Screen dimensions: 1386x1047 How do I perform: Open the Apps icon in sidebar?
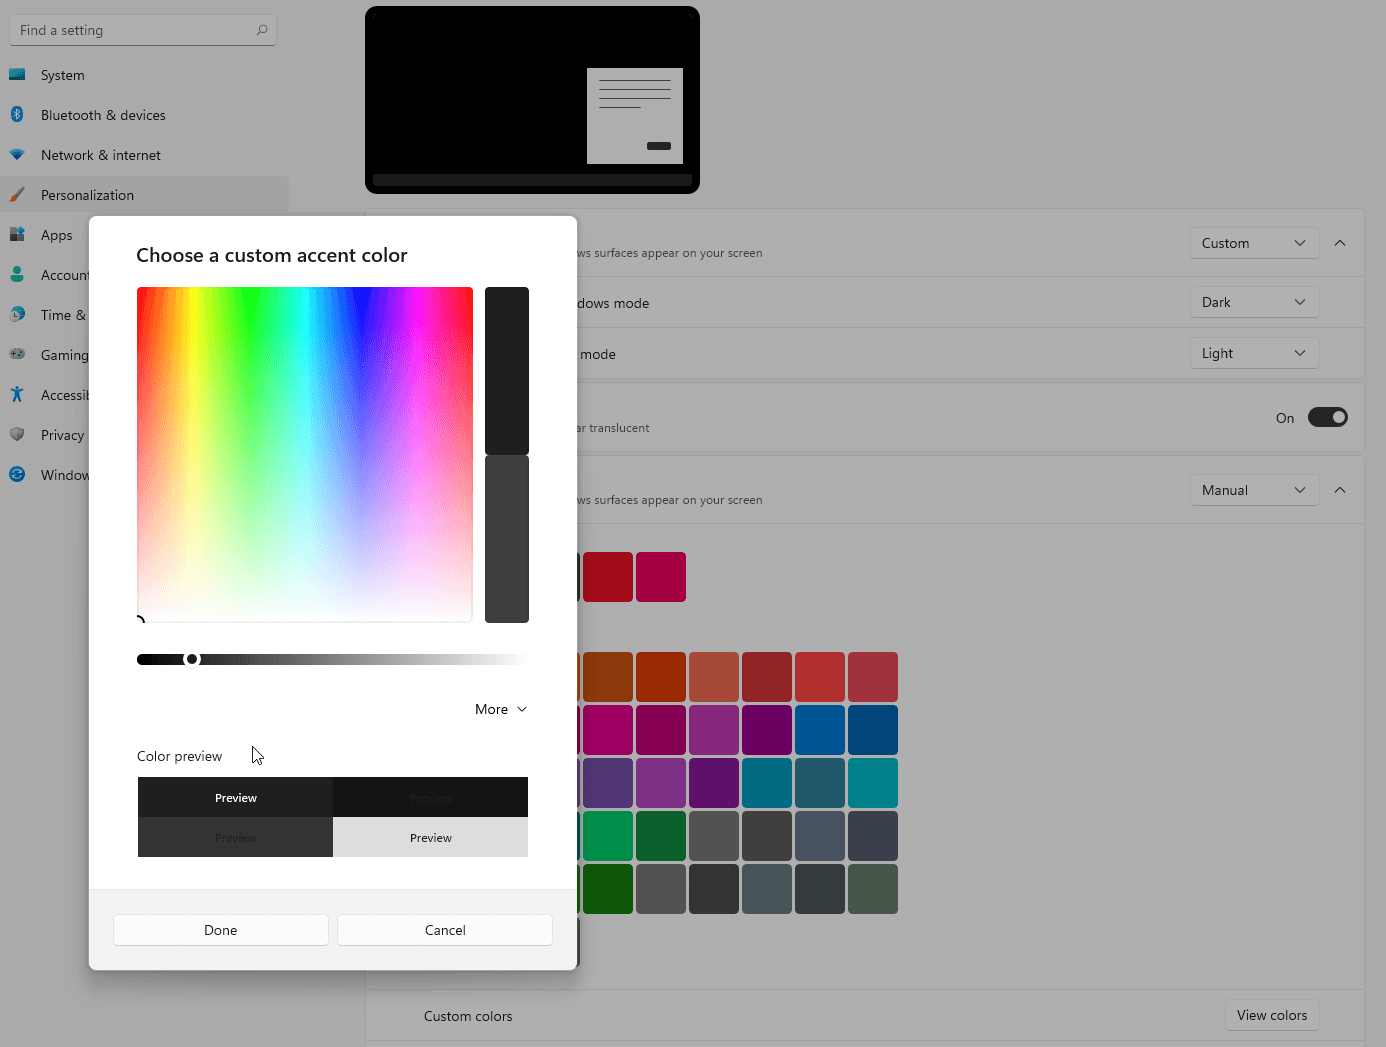[x=17, y=235]
